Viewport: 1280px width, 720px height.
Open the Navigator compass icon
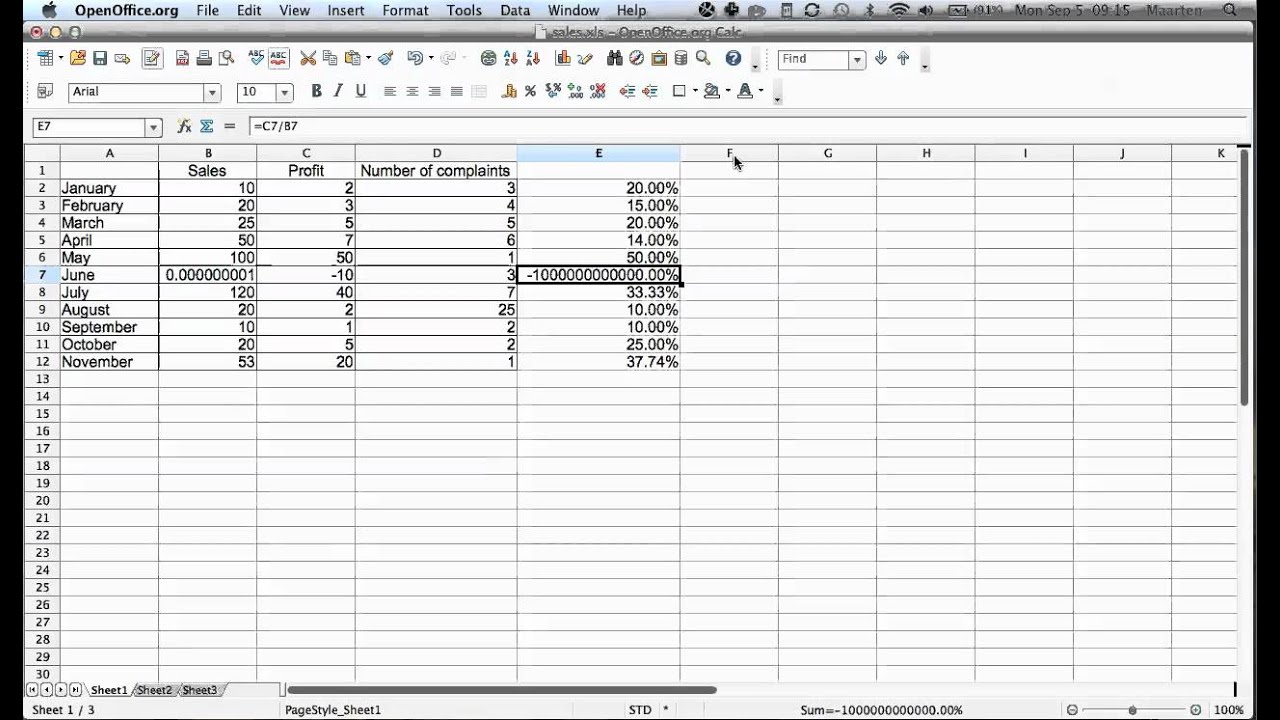pyautogui.click(x=637, y=59)
